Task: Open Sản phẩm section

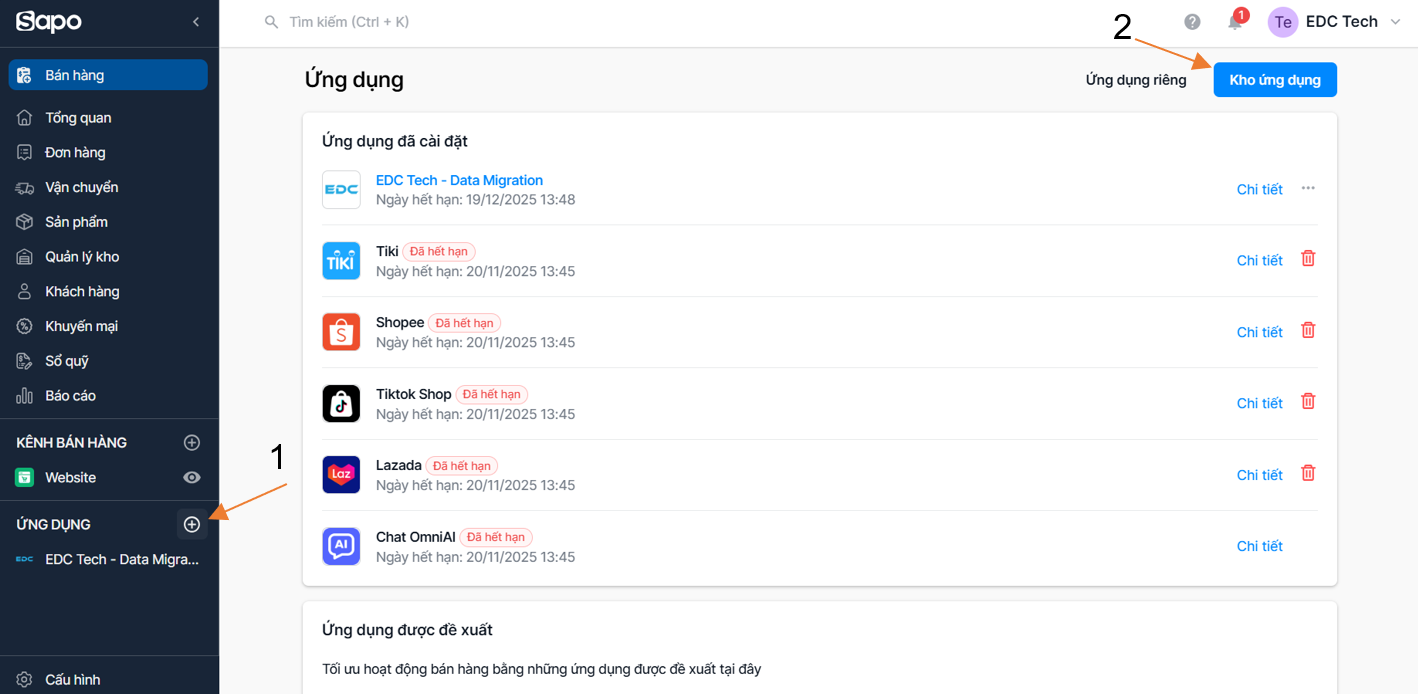Action: 76,222
